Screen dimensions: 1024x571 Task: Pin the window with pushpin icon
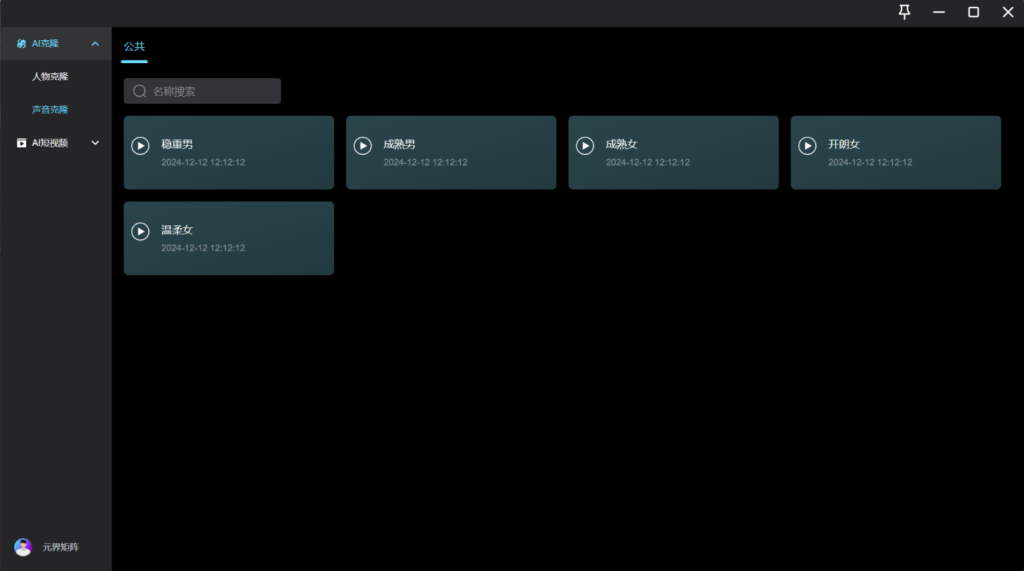coord(904,12)
